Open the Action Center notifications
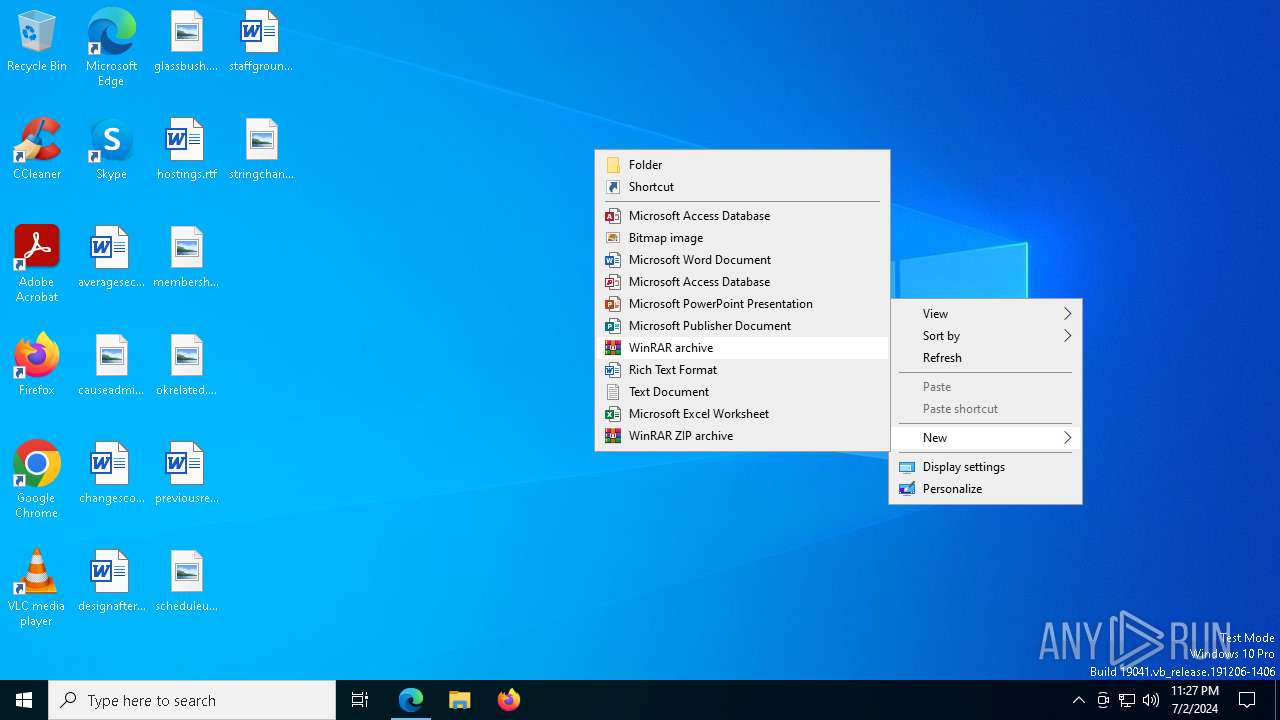Viewport: 1280px width, 720px height. coord(1247,700)
